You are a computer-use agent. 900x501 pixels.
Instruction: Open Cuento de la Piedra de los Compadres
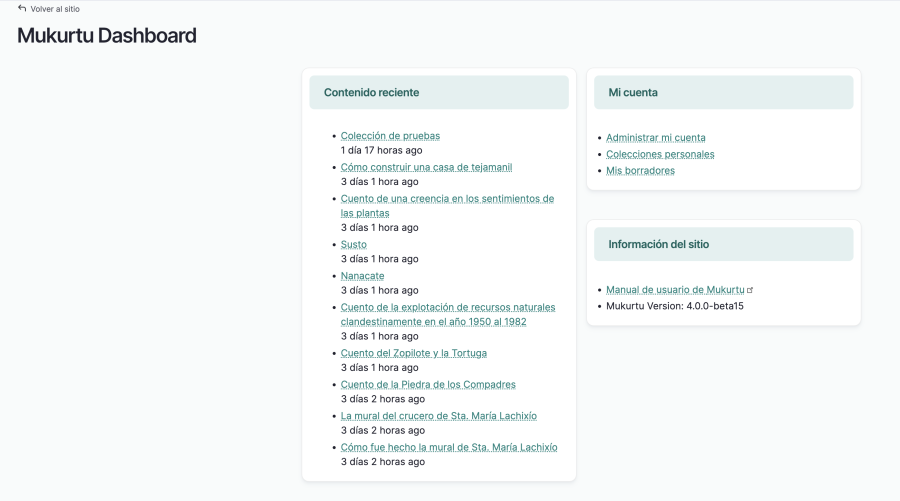coord(428,385)
